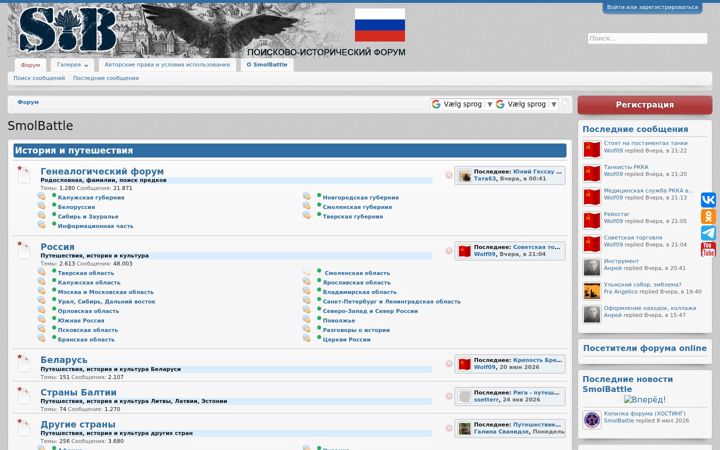Focus the Поиск search field
The height and width of the screenshot is (450, 720).
pos(647,38)
